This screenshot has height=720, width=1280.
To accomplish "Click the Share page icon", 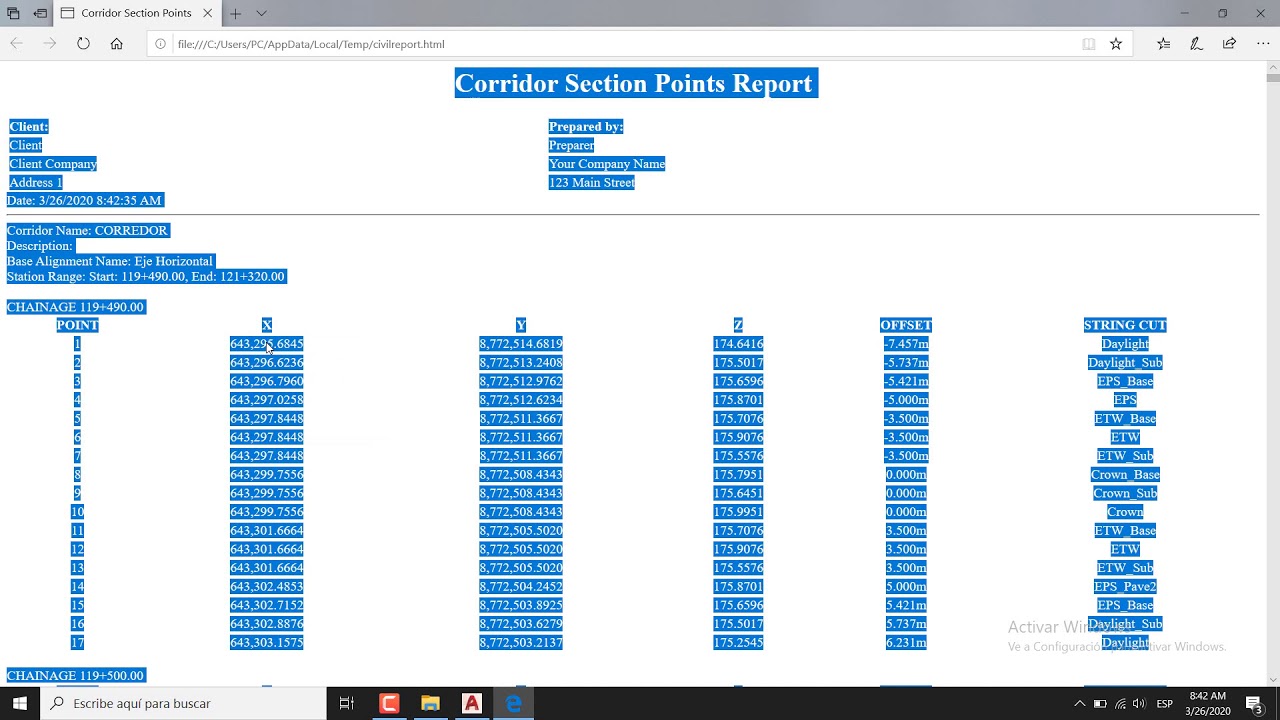I will 1229,44.
